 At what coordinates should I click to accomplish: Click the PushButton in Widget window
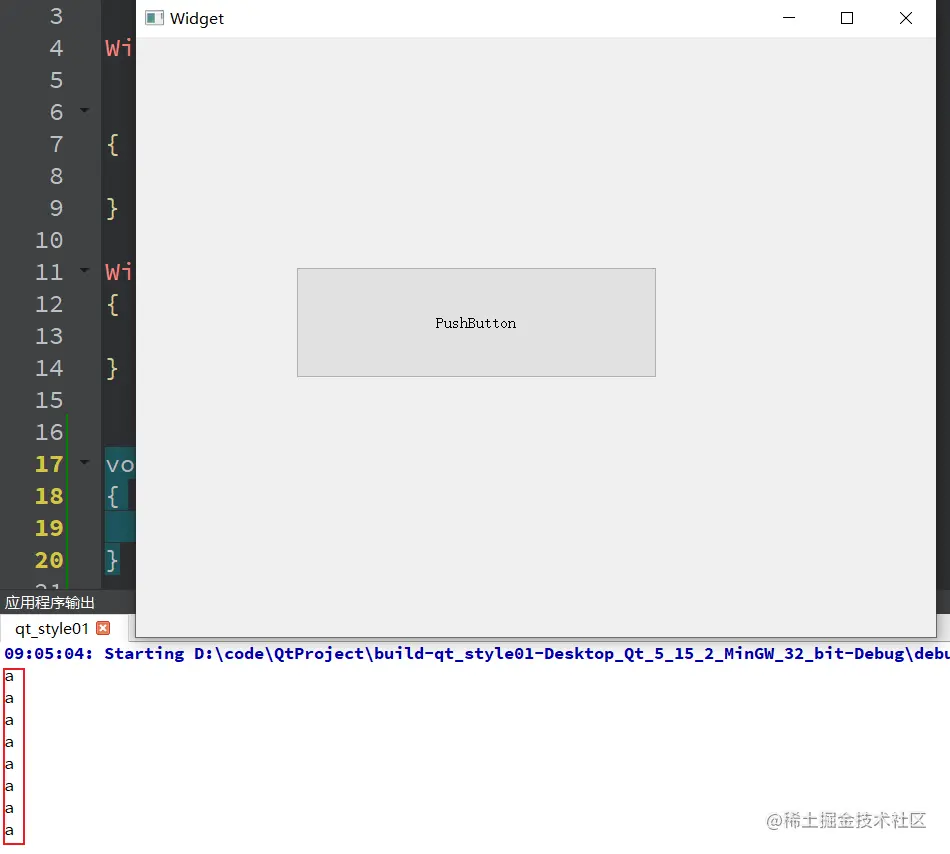pos(476,322)
